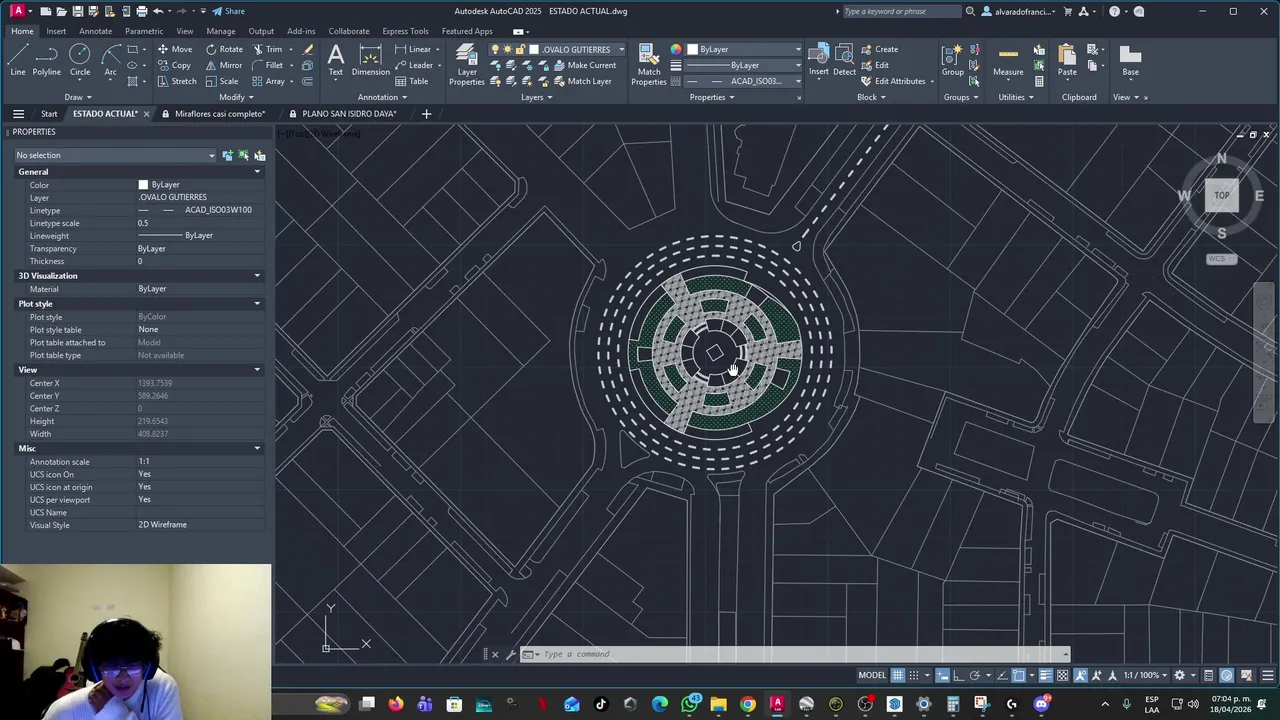
Task: Click the Share button in the title bar
Action: [x=229, y=11]
